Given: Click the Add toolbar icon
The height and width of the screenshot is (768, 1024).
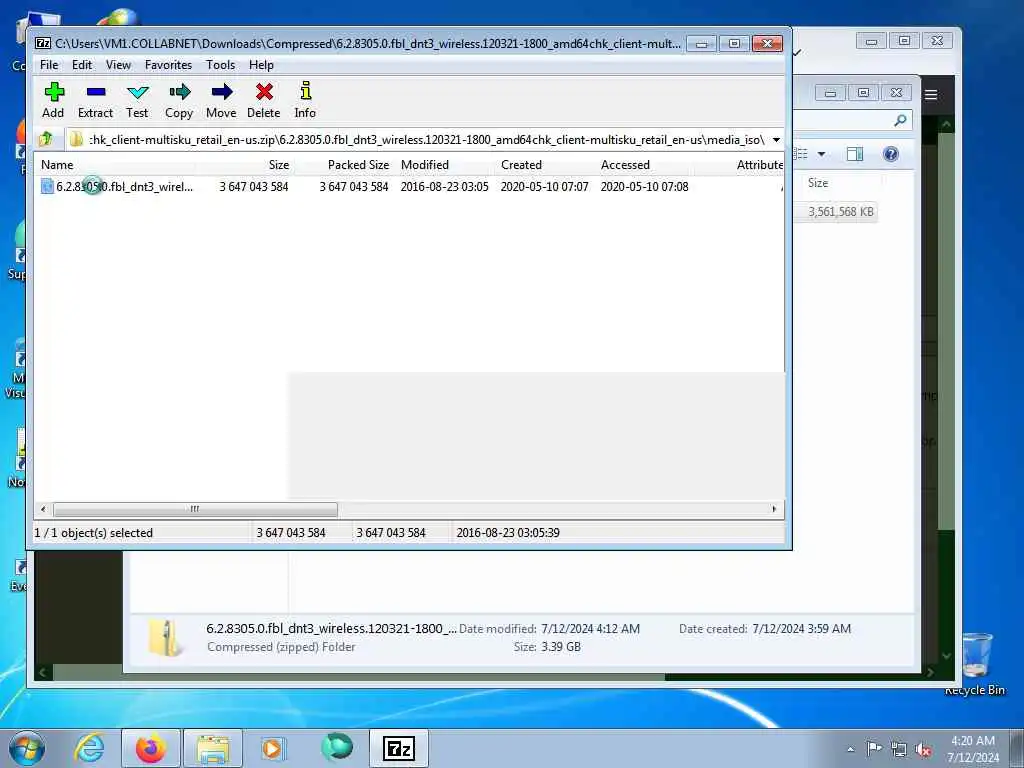Looking at the screenshot, I should (54, 91).
